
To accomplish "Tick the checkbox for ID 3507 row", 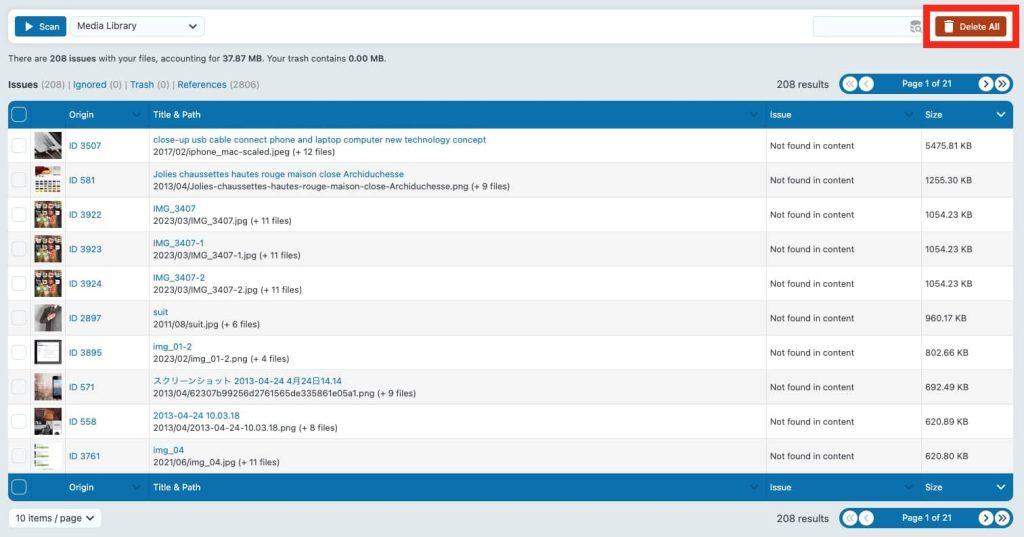I will [19, 146].
